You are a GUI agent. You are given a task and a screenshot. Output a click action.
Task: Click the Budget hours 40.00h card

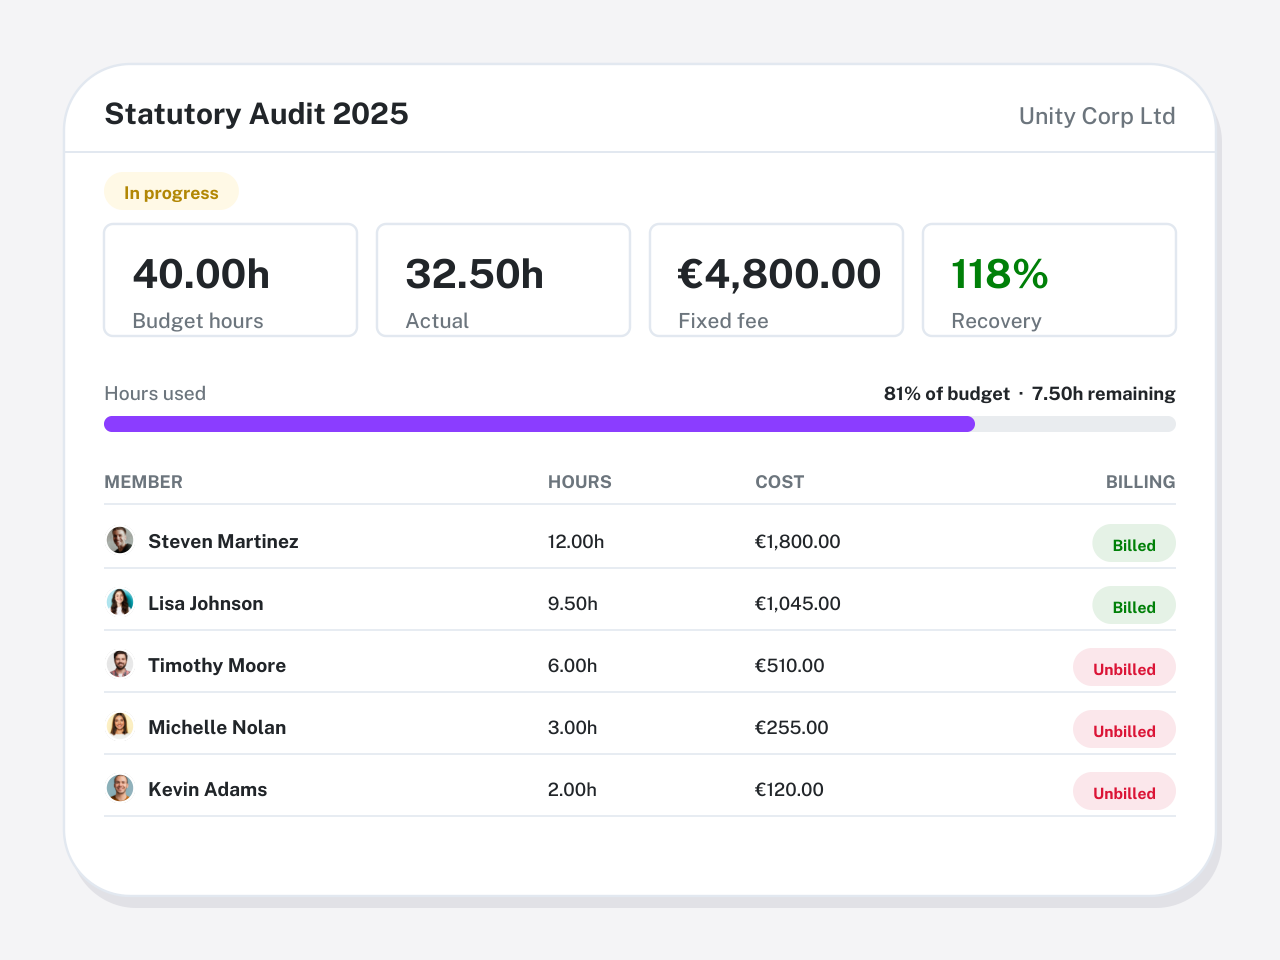pyautogui.click(x=231, y=280)
